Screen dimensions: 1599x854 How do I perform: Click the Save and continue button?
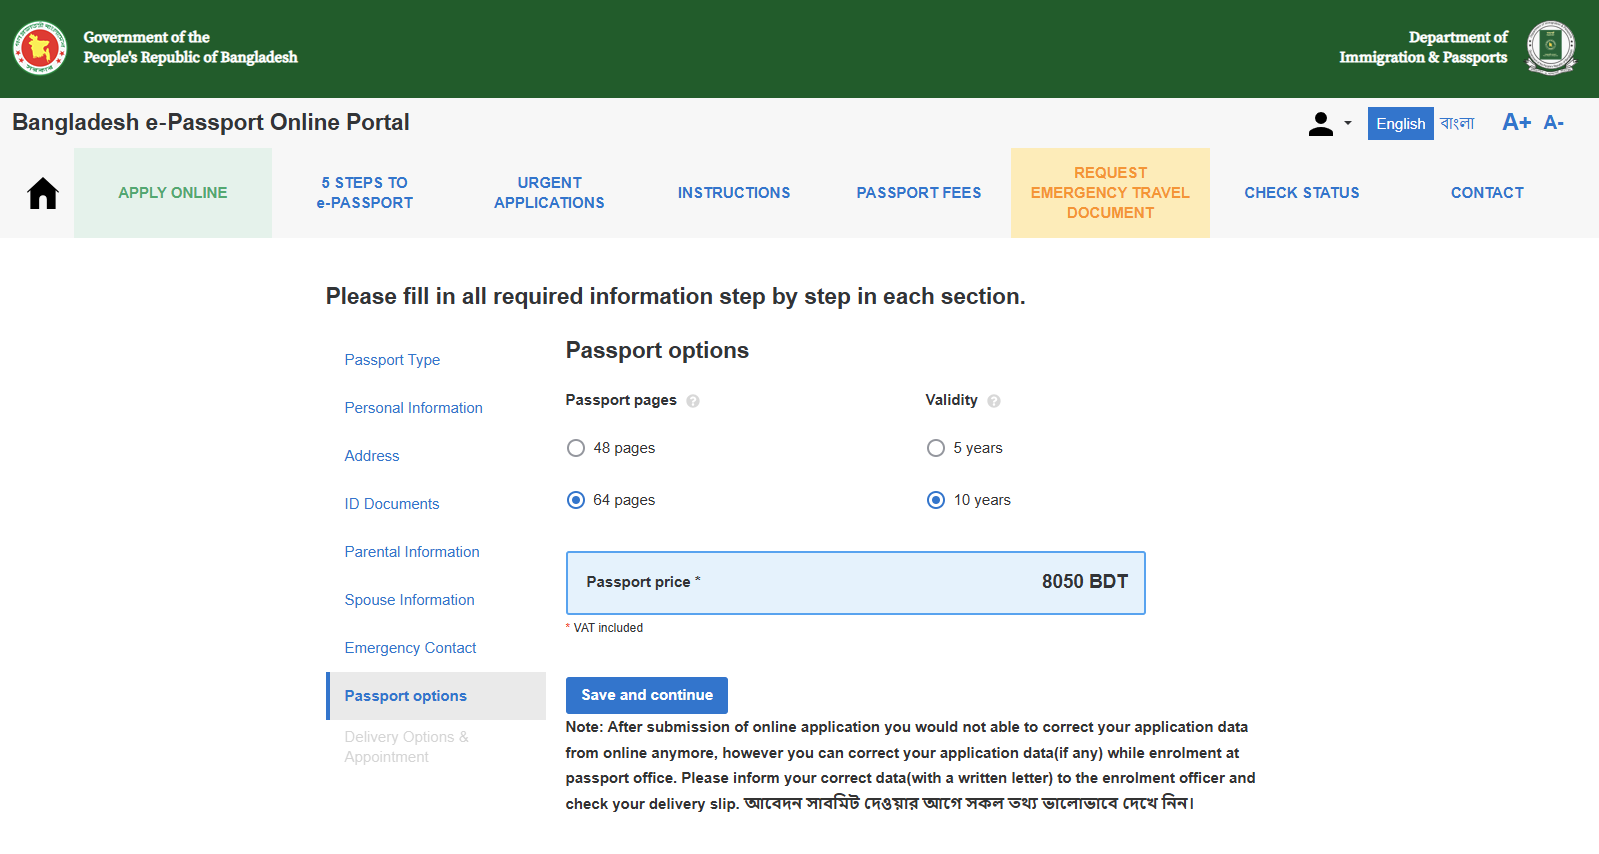click(647, 695)
